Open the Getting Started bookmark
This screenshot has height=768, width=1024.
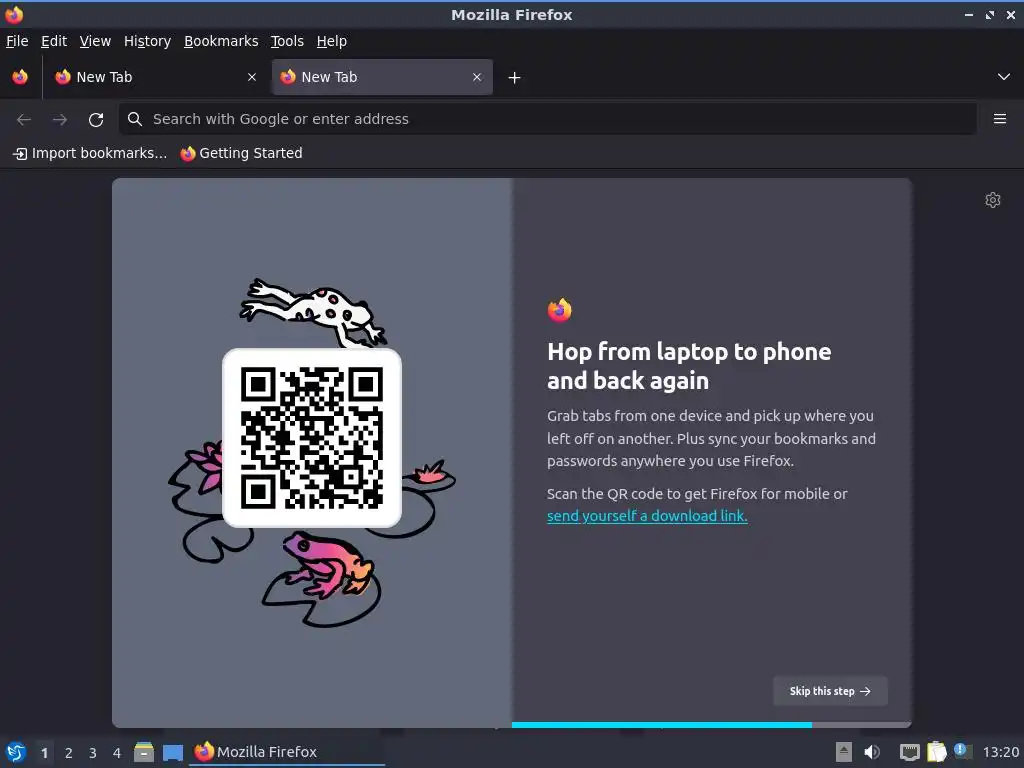click(242, 153)
